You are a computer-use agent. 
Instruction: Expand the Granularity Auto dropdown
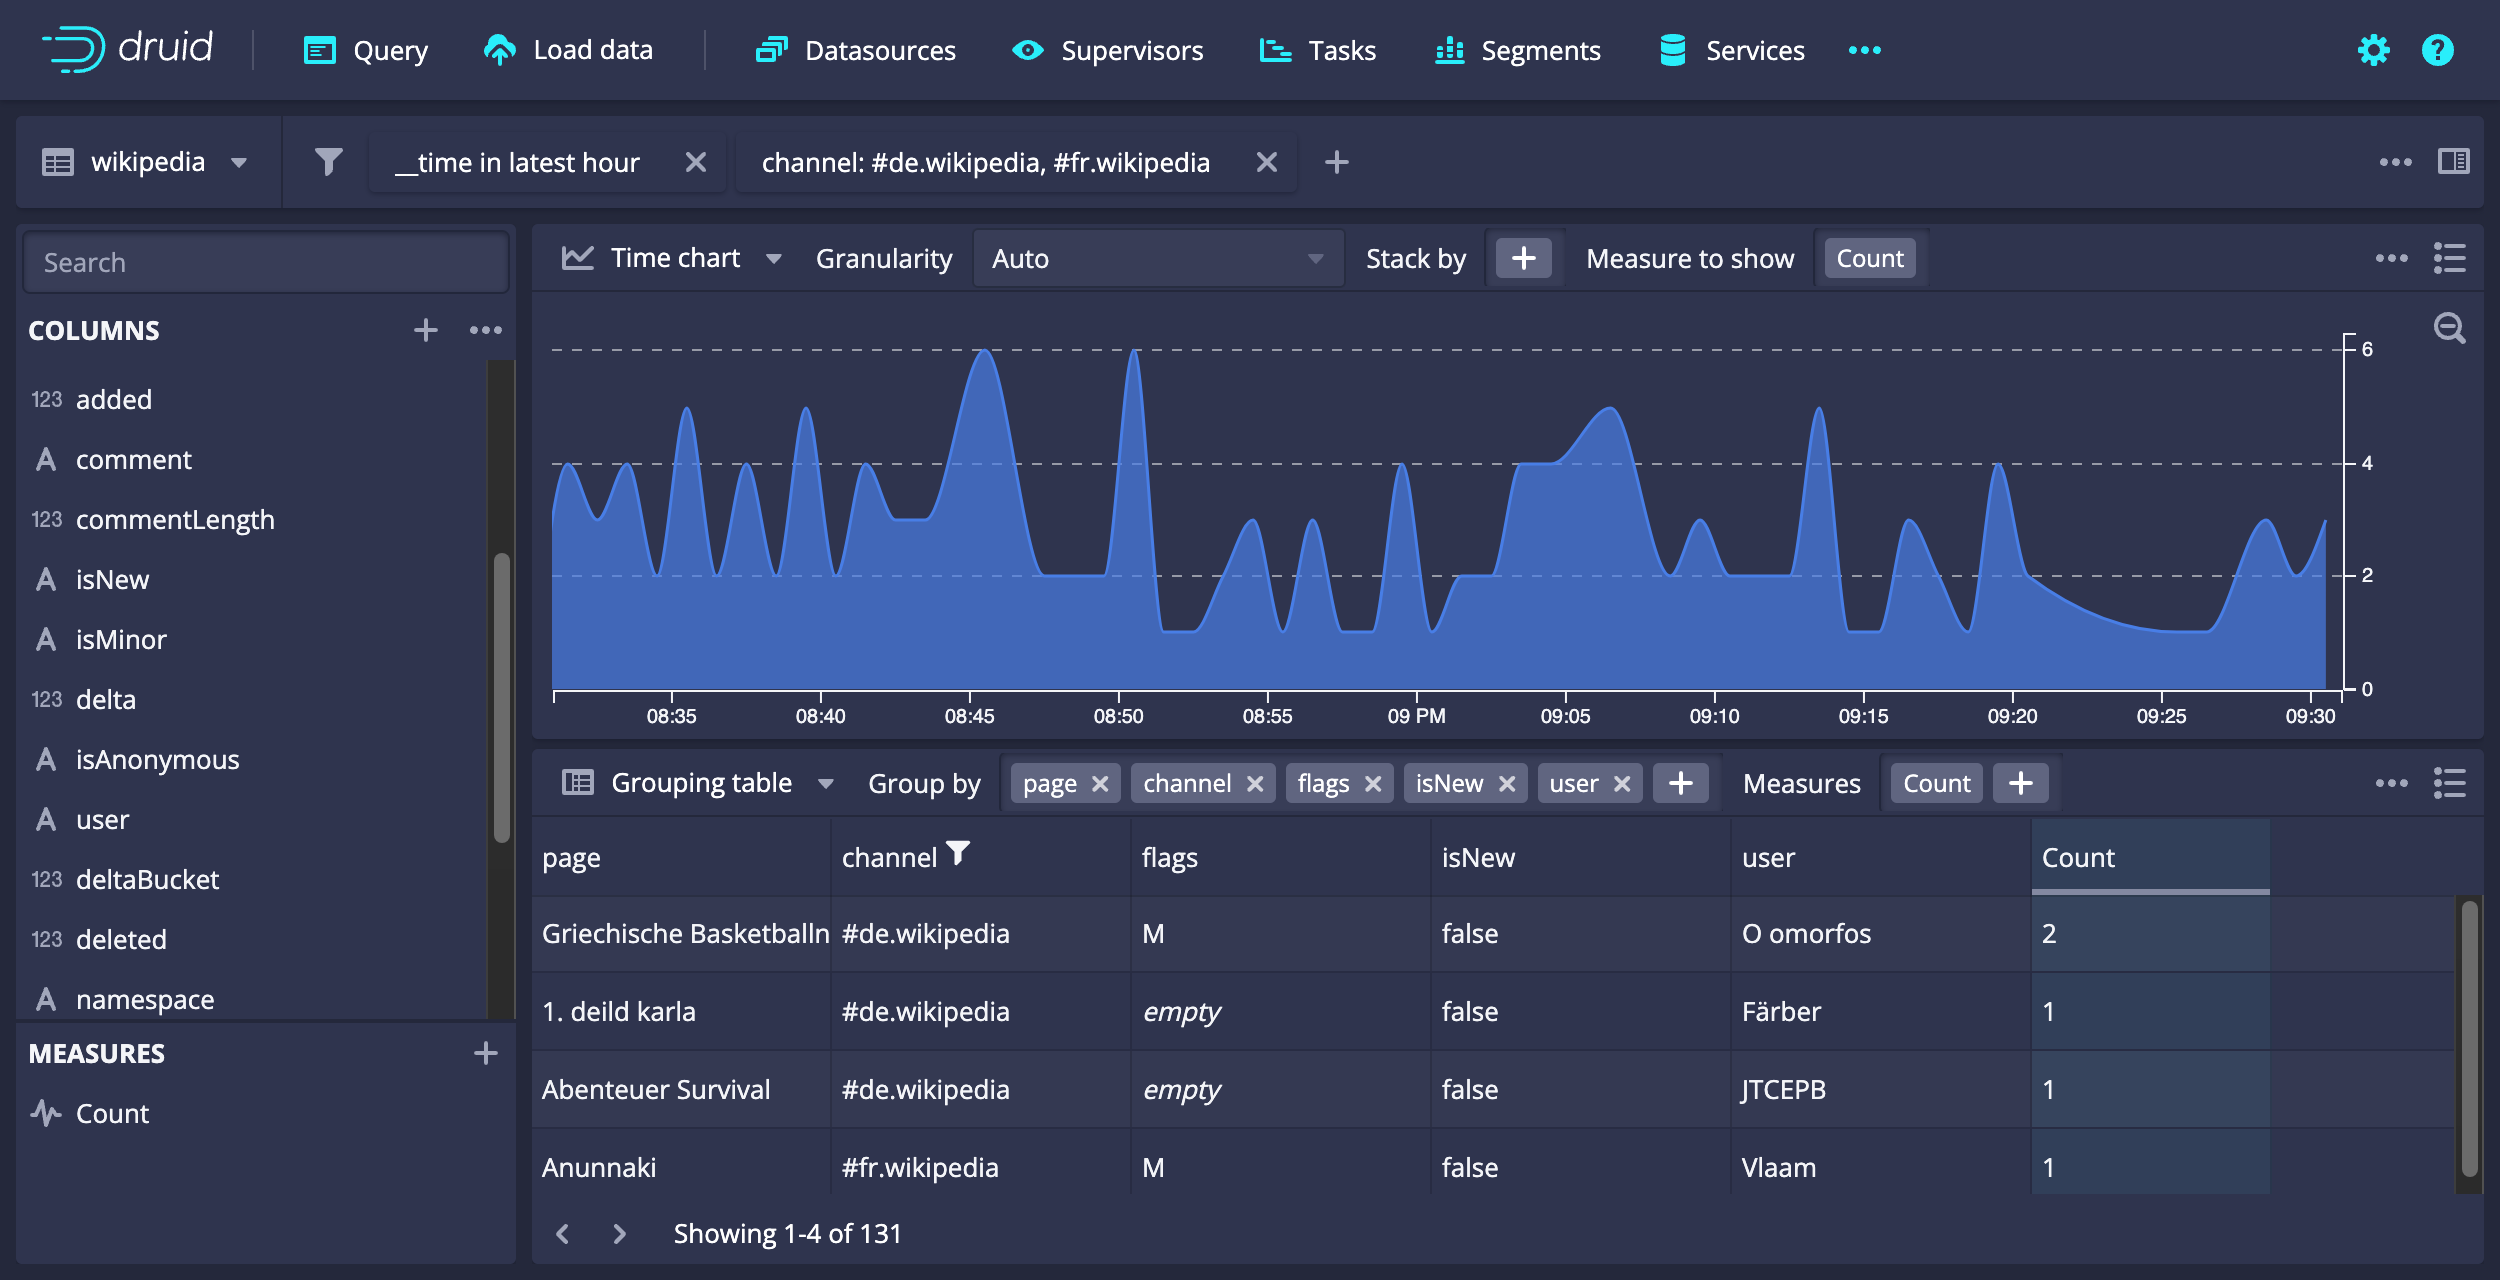coord(1157,259)
